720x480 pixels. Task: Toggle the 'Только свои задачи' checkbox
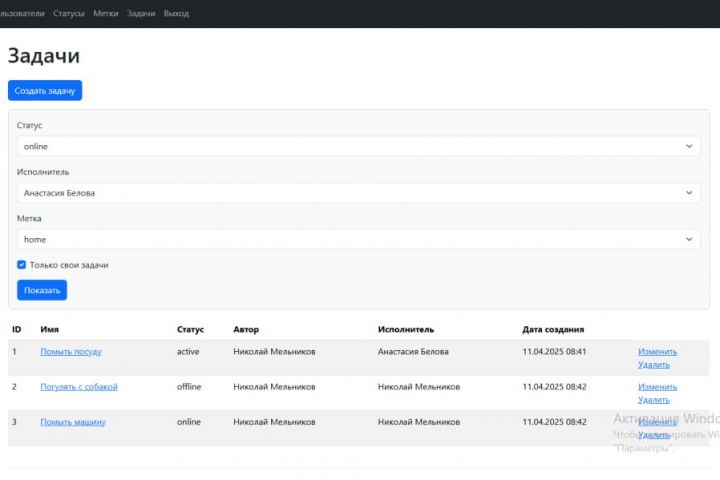pyautogui.click(x=22, y=265)
